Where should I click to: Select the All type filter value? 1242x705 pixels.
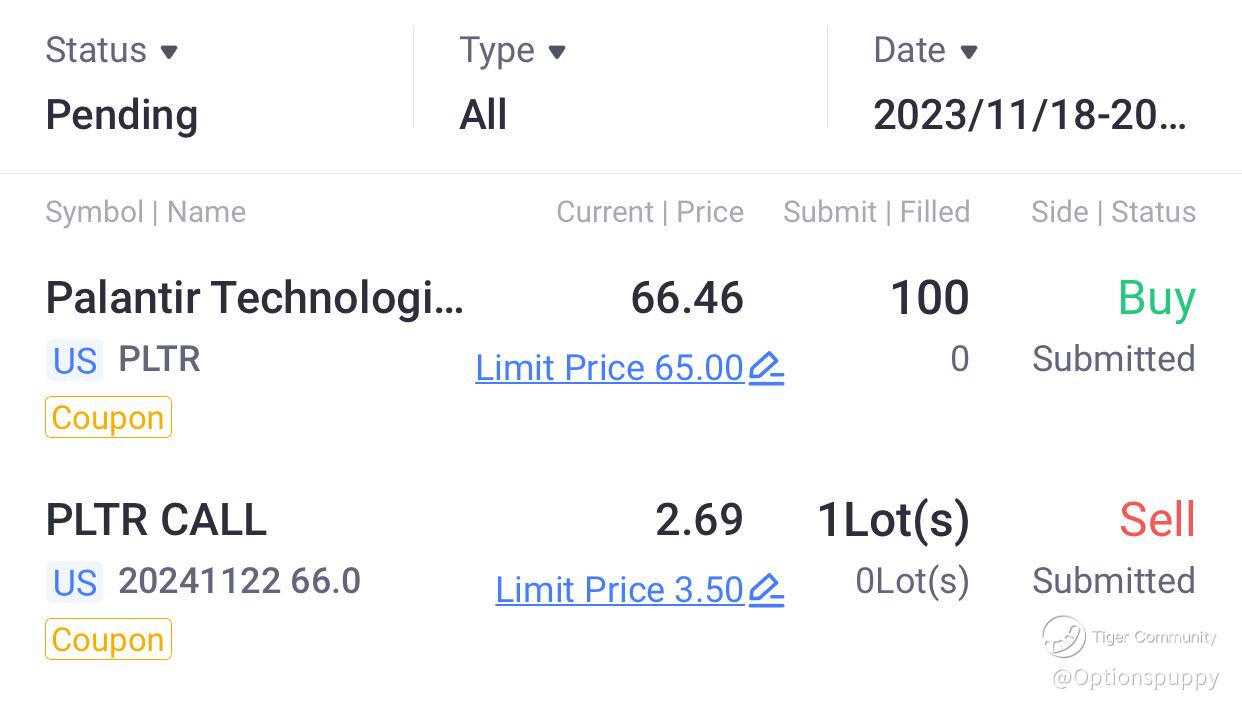pyautogui.click(x=483, y=115)
